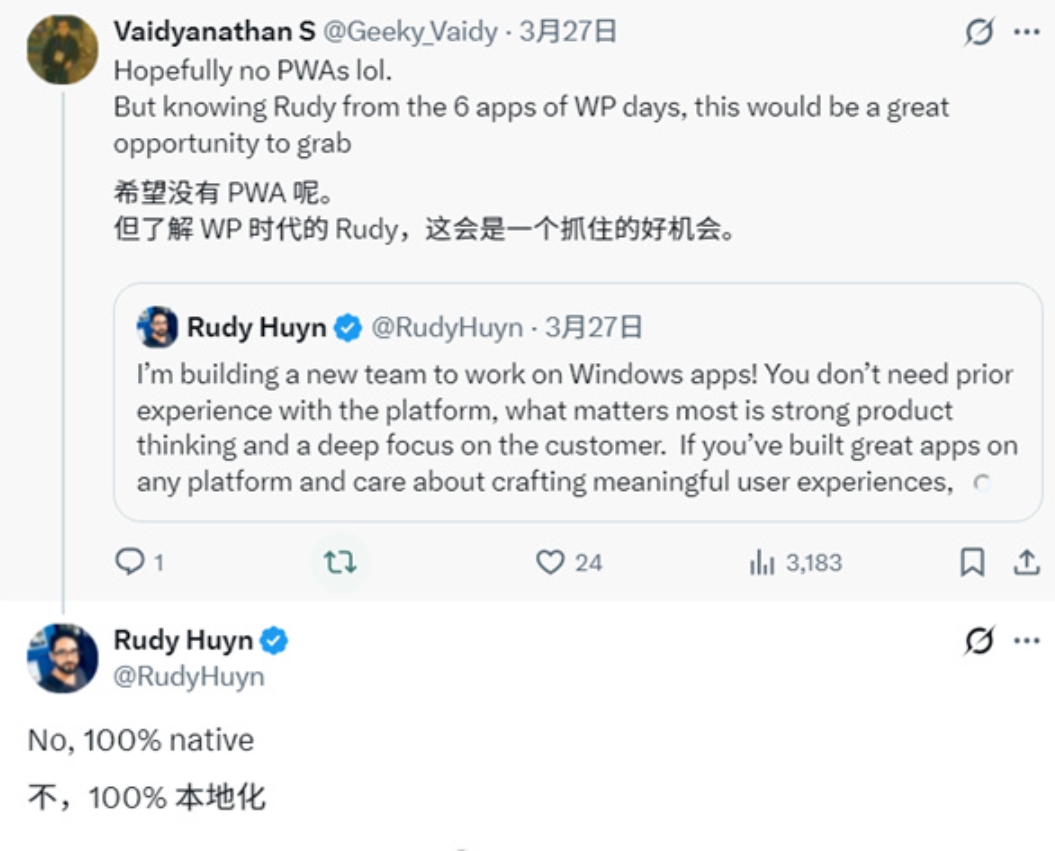Click the verified badge next to Rudy's reply name
The height and width of the screenshot is (851, 1055).
(274, 641)
